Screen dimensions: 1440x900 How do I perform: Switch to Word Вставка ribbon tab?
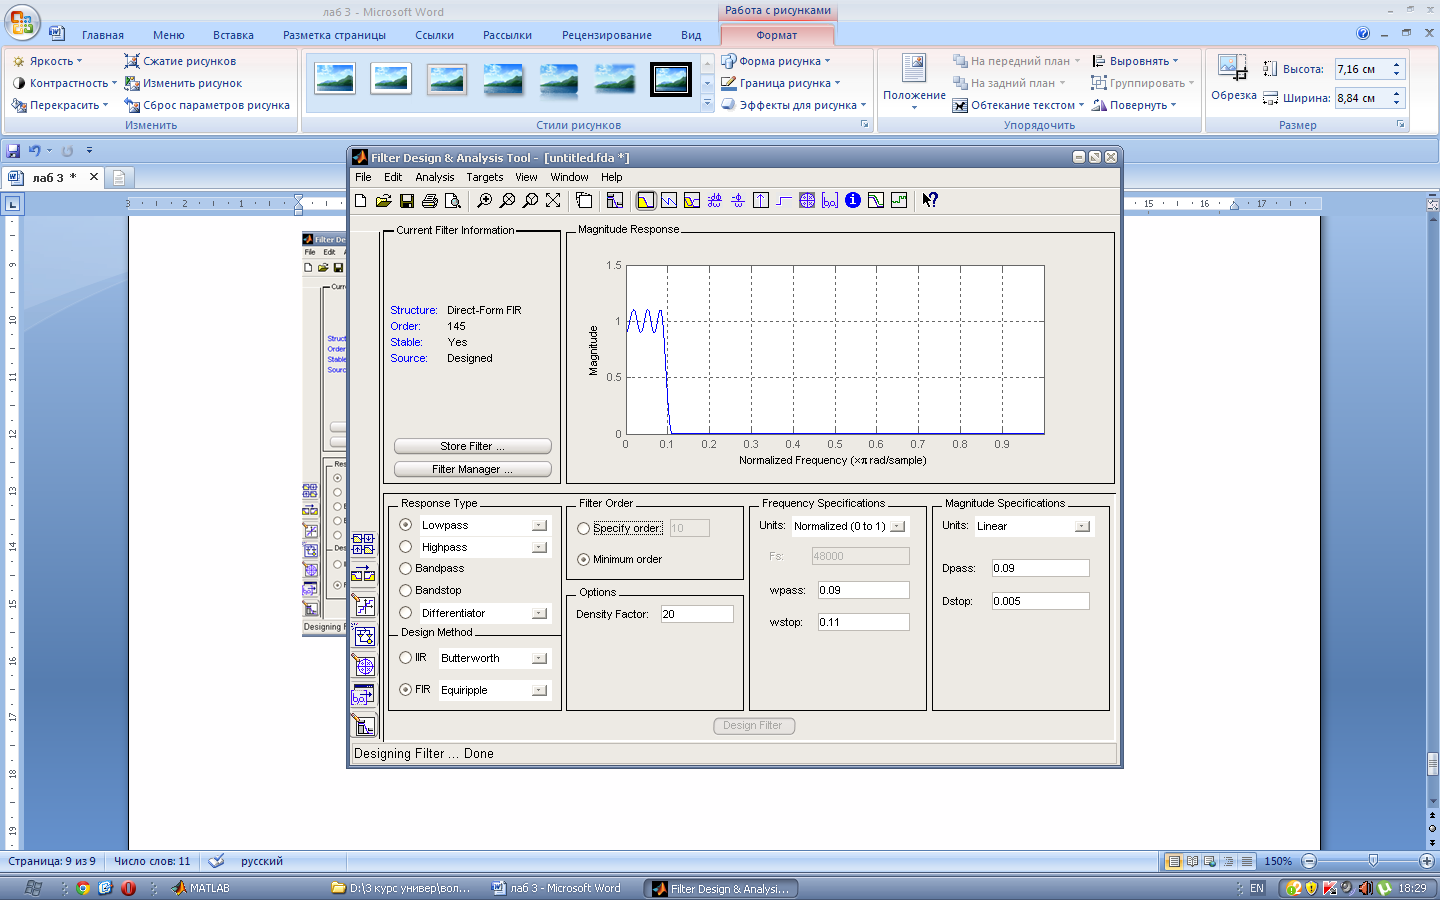click(x=233, y=35)
